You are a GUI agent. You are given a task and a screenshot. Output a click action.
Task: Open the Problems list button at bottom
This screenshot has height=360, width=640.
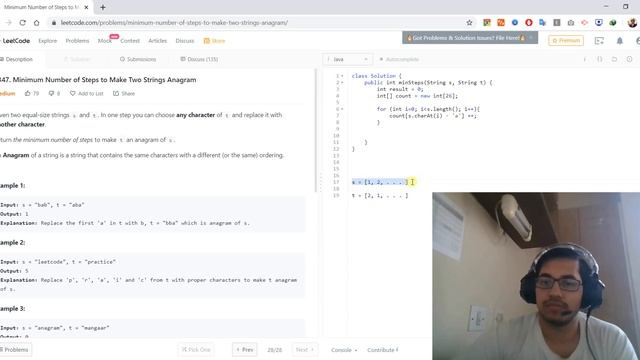[15, 350]
